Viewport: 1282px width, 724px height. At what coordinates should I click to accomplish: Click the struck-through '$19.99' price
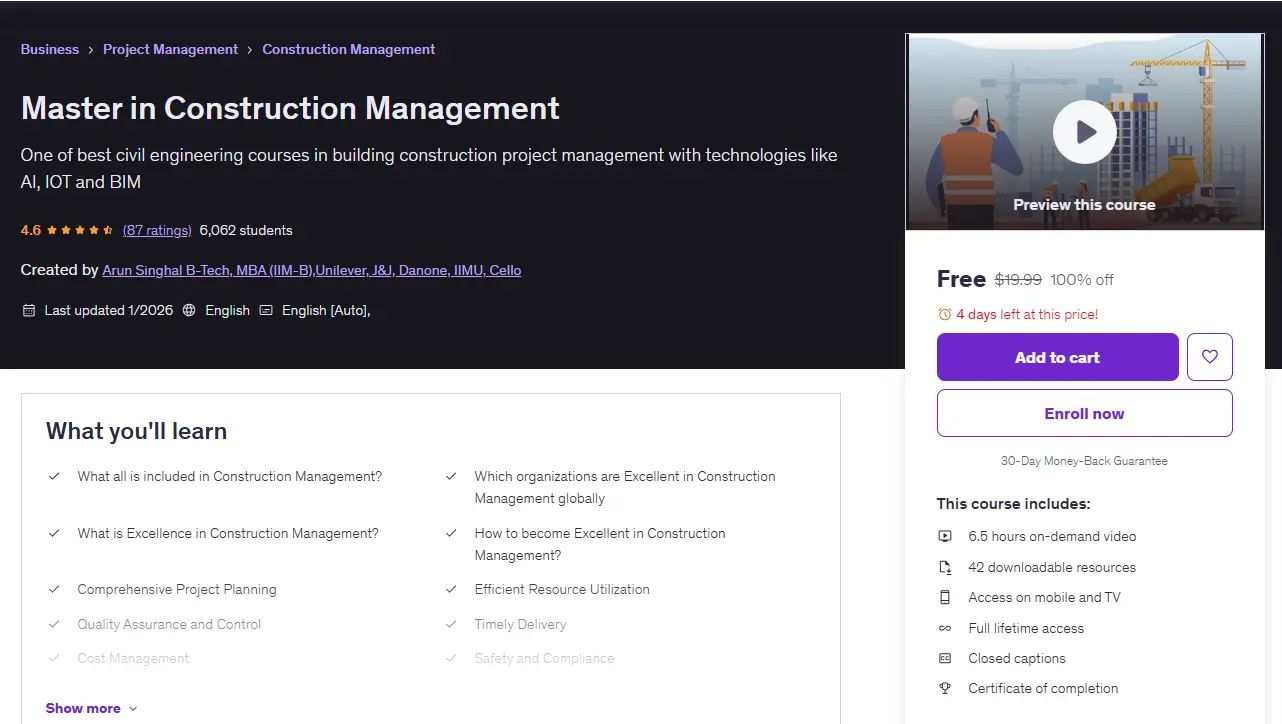1018,280
